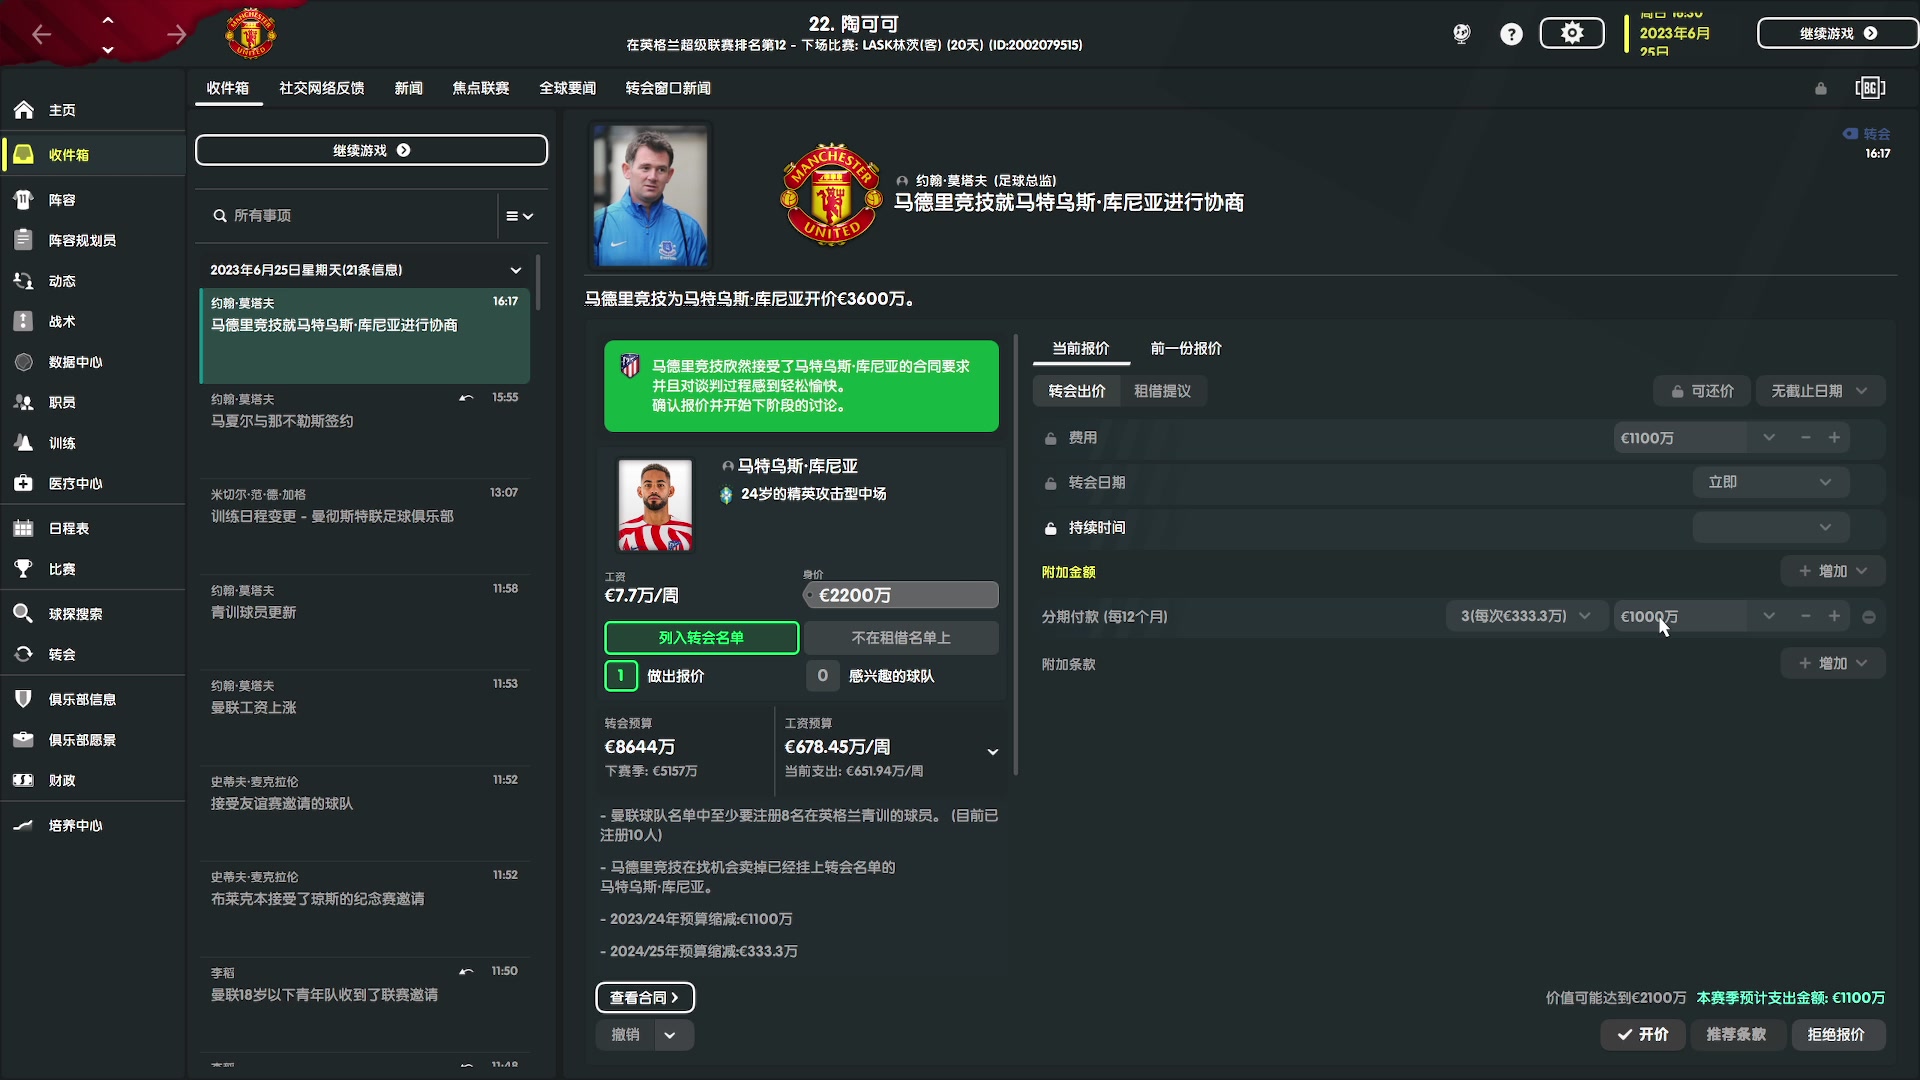Image resolution: width=1920 pixels, height=1080 pixels.
Task: Switch to the 前一份报价 tab
Action: [x=1185, y=348]
